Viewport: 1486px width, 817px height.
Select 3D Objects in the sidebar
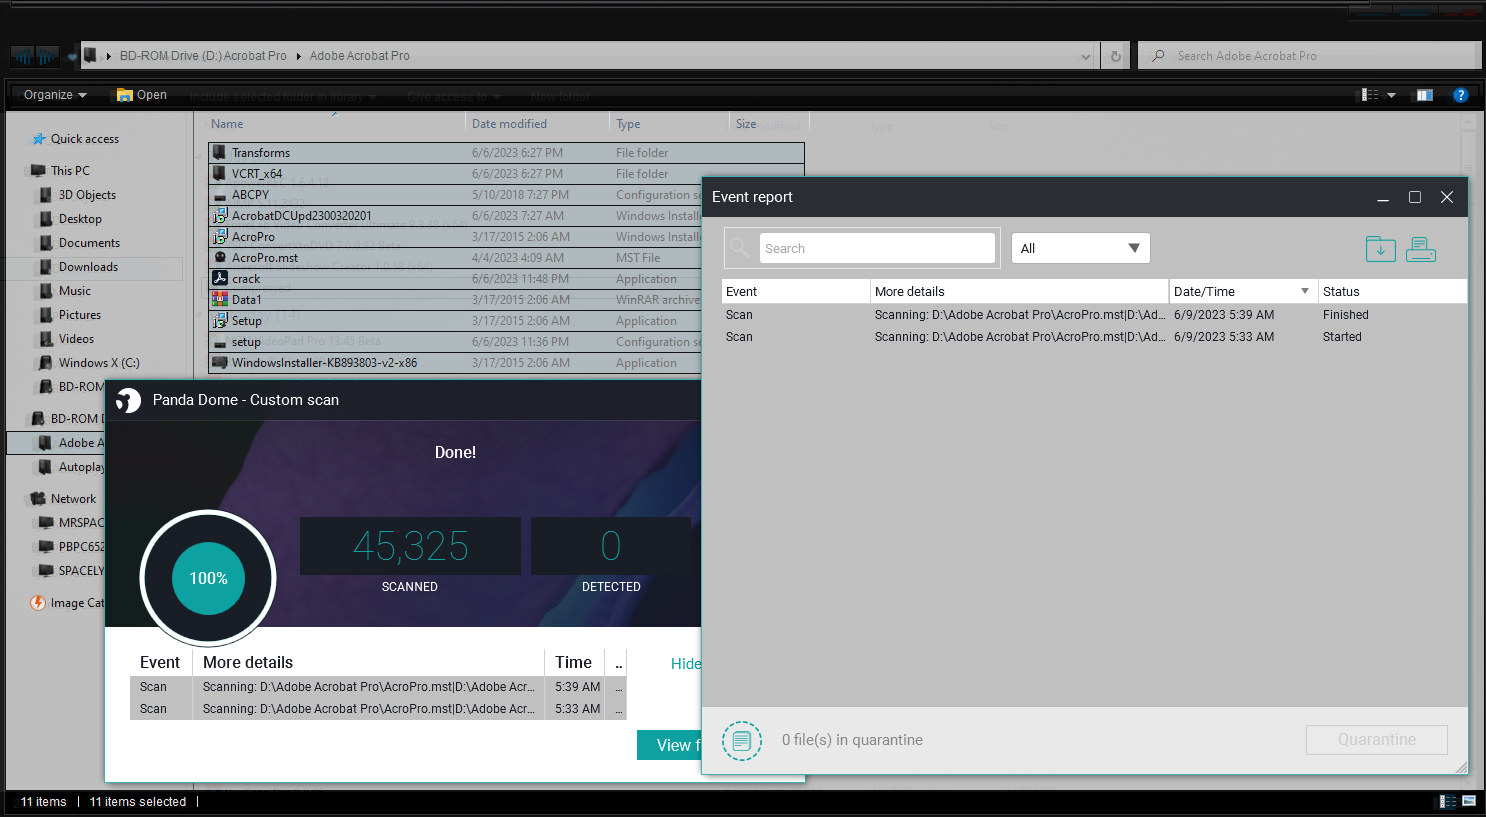click(x=87, y=195)
